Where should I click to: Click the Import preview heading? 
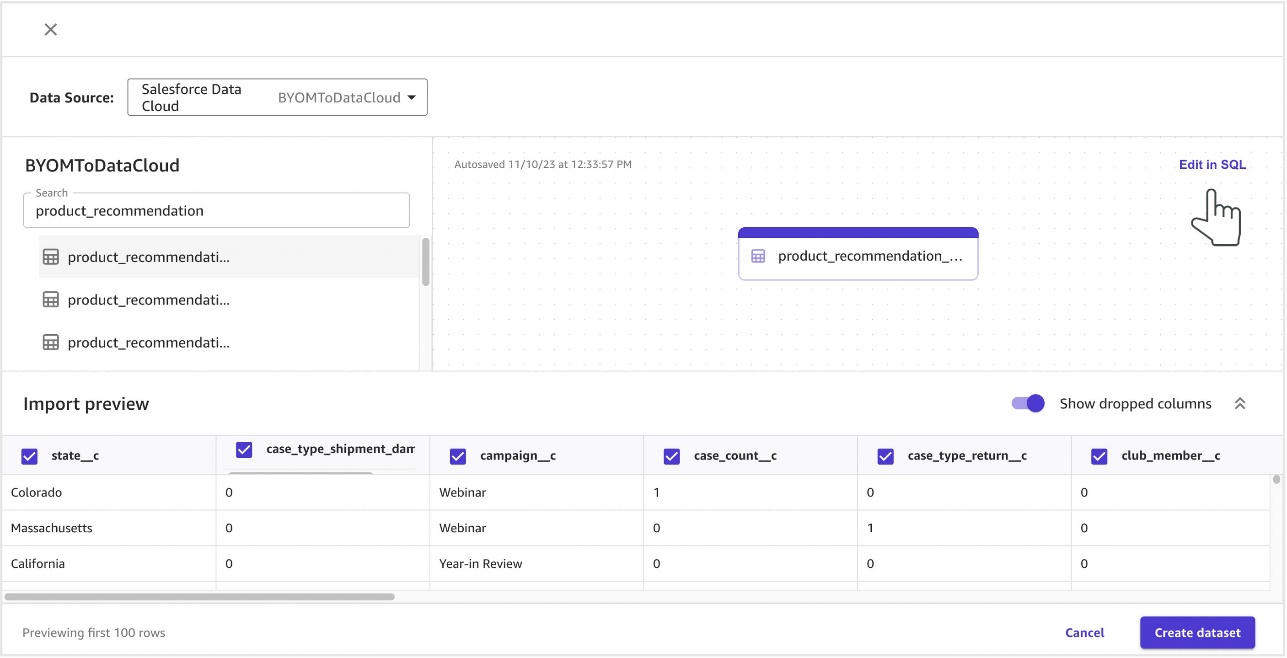(x=86, y=404)
